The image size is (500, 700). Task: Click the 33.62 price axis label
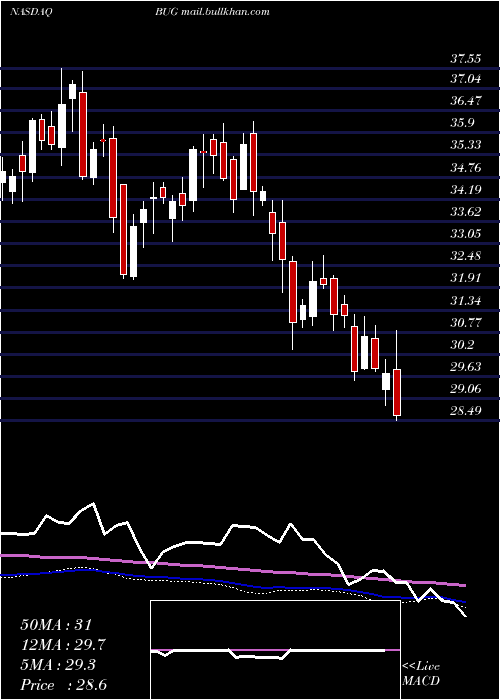pyautogui.click(x=465, y=212)
